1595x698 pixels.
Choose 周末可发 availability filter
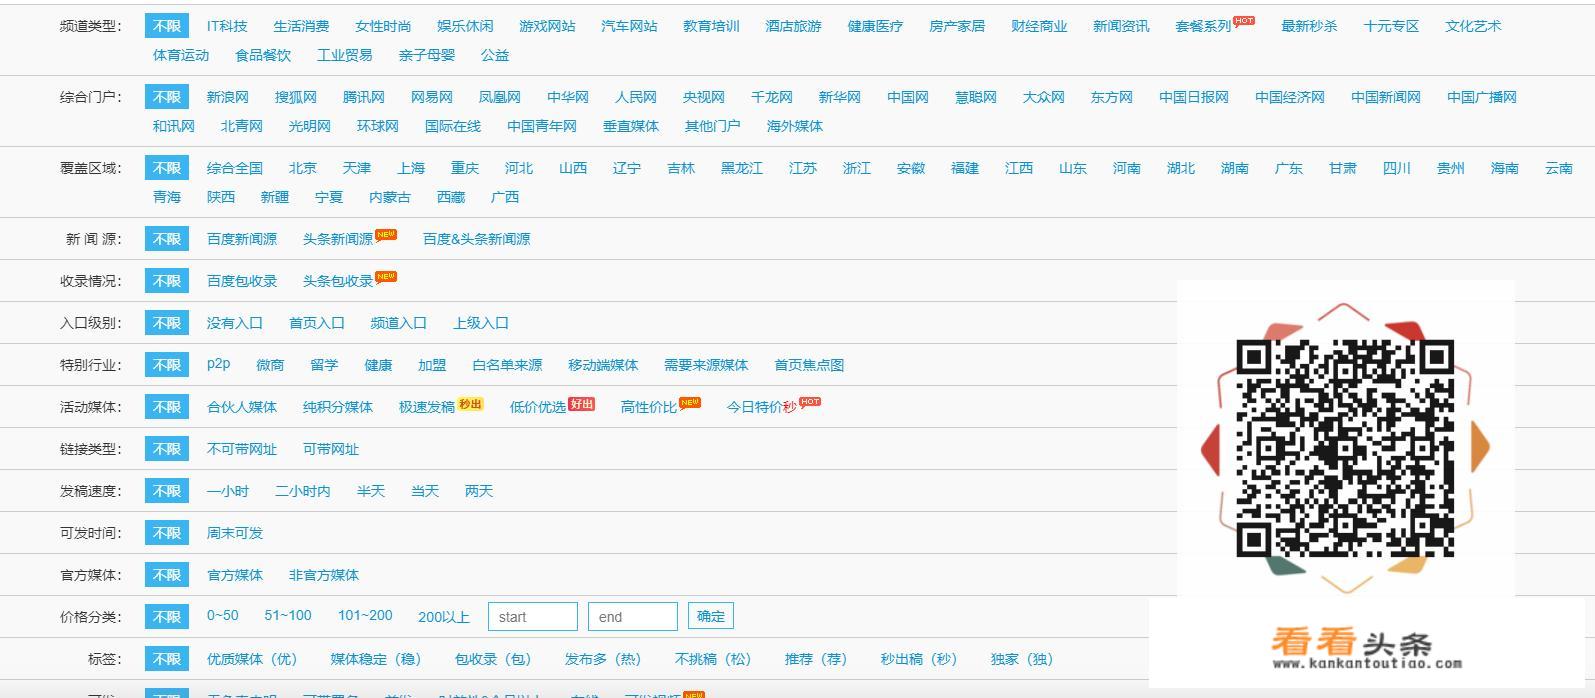(x=235, y=533)
